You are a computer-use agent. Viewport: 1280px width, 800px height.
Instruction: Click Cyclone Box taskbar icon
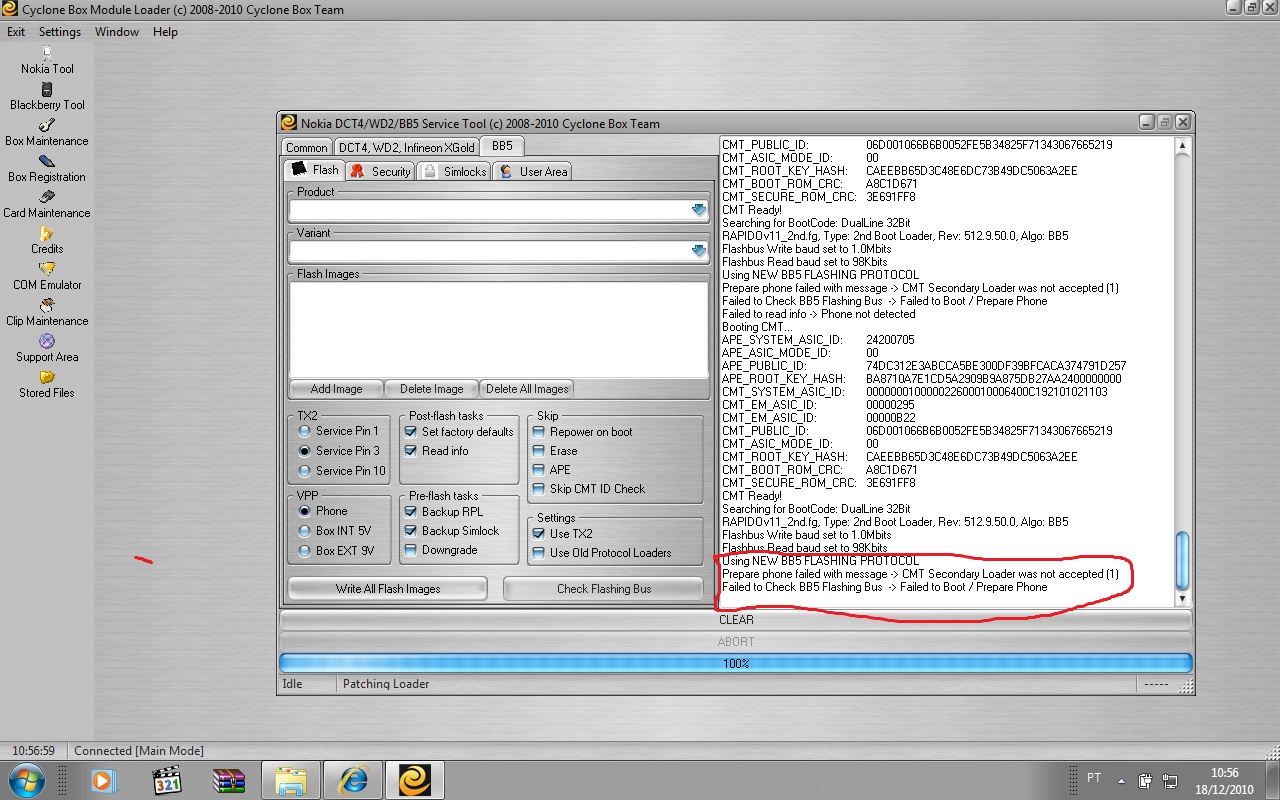coord(415,780)
